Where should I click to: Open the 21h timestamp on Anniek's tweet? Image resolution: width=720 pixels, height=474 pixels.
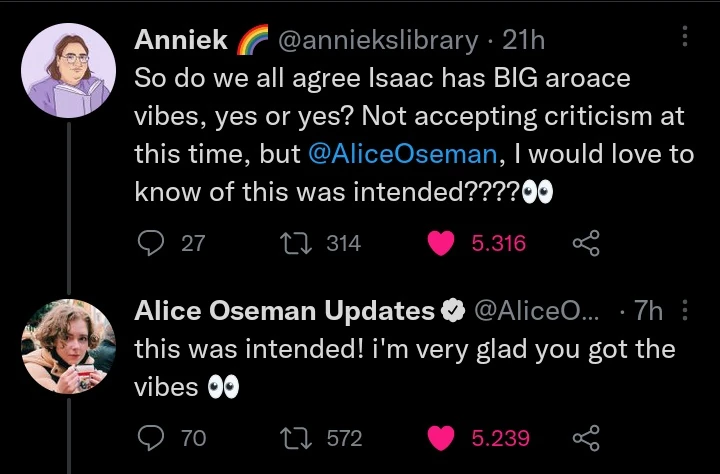[x=522, y=40]
